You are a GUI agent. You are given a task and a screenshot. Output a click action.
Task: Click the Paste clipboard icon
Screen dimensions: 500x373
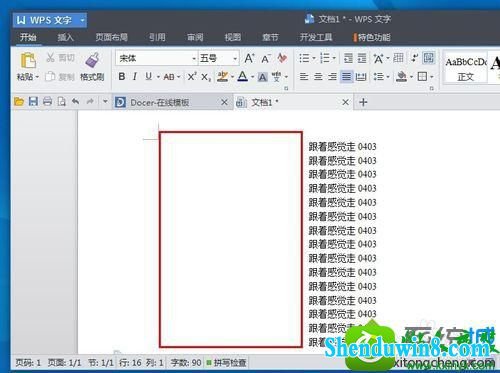pos(28,61)
